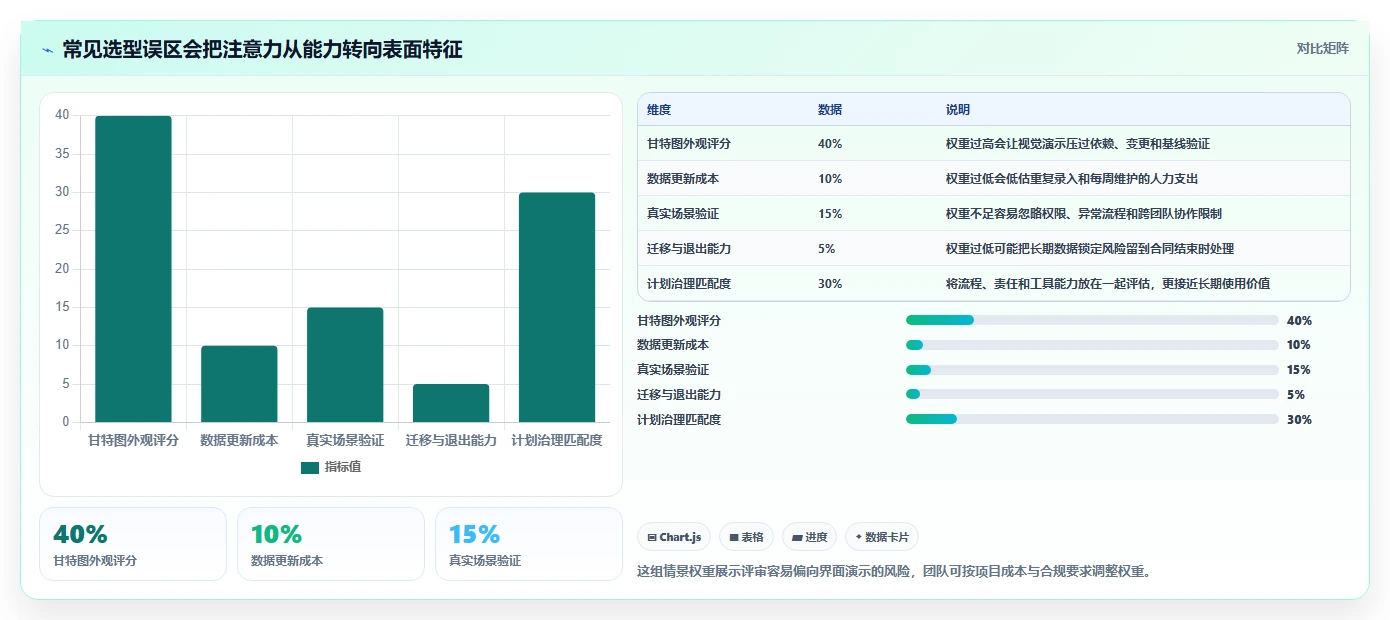Click the 说明 column header
Screen dimensions: 1390x620
[958, 110]
